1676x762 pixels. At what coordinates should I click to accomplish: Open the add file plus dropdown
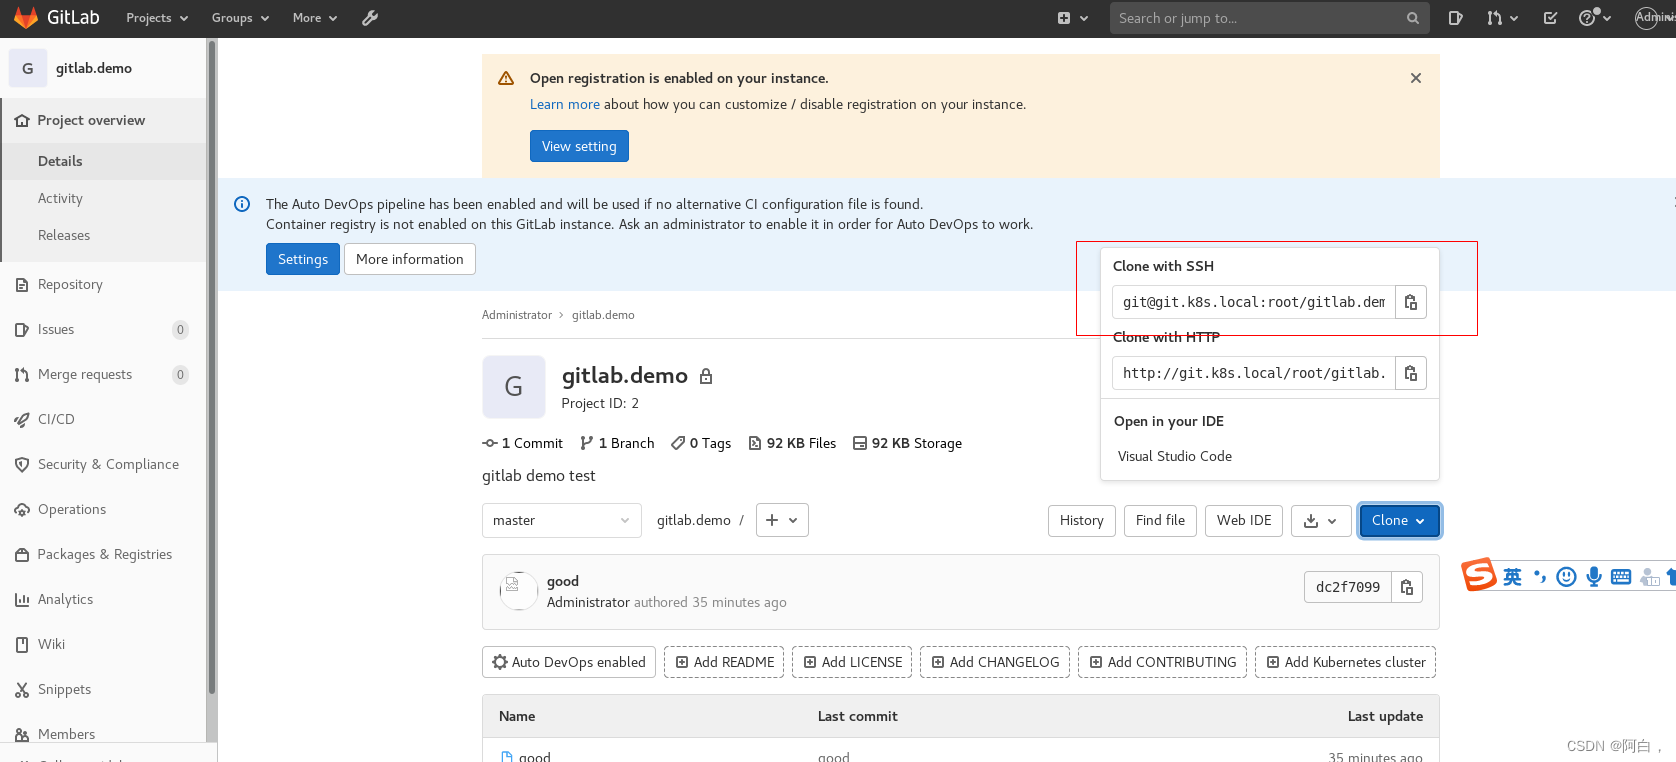click(782, 520)
